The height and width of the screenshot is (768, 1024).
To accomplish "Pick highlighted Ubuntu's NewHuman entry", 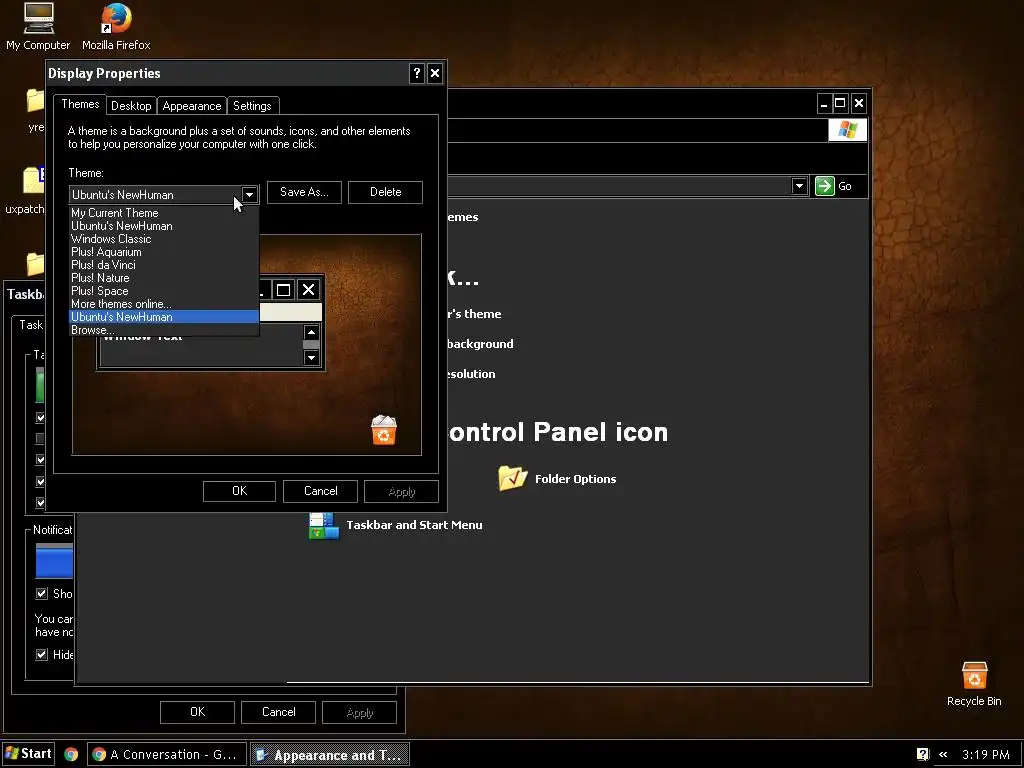I will coord(164,317).
